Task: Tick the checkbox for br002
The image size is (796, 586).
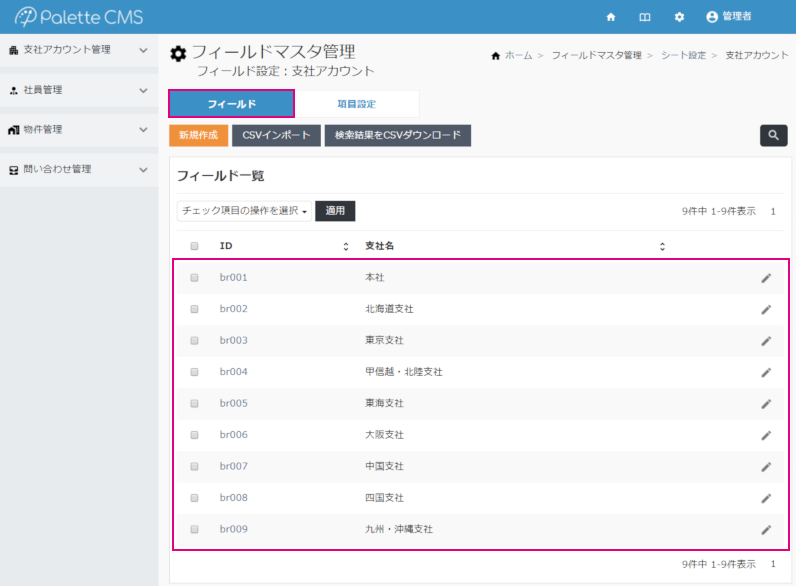Action: 195,309
